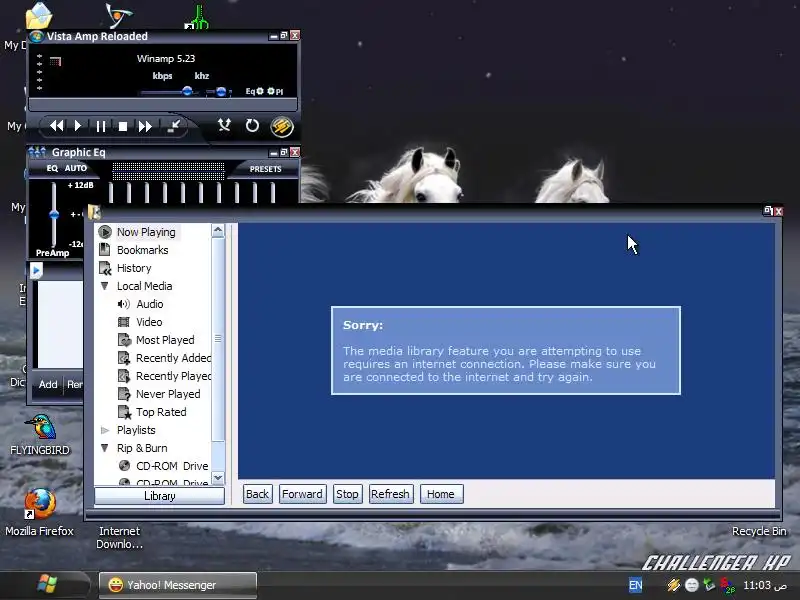800x600 pixels.
Task: Click the song seek progress bar
Action: point(163,105)
